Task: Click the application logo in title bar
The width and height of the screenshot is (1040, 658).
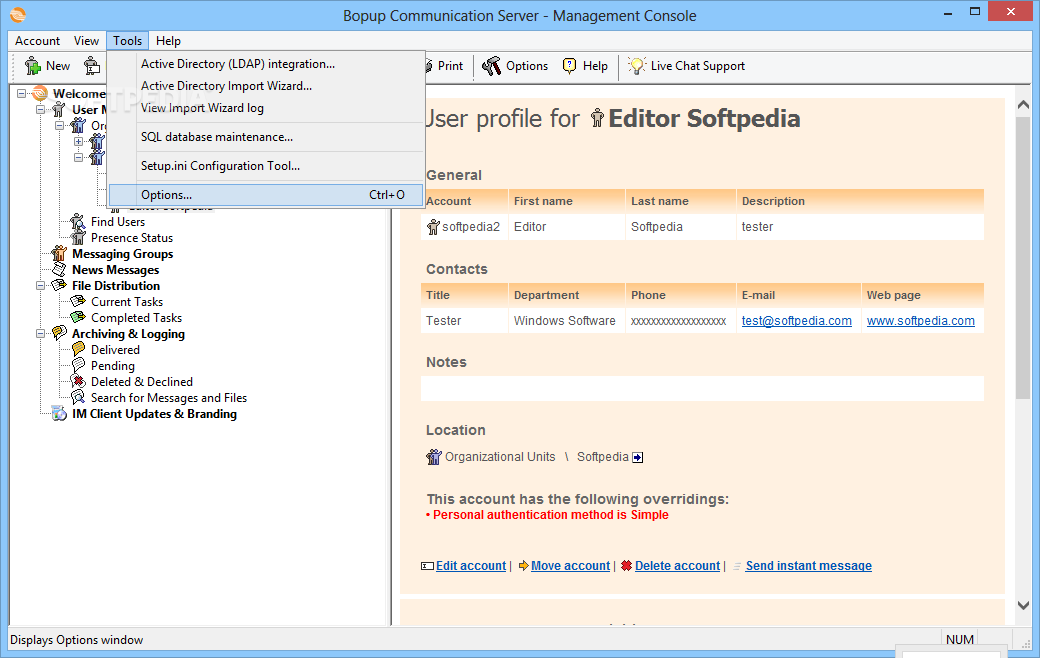Action: 18,14
